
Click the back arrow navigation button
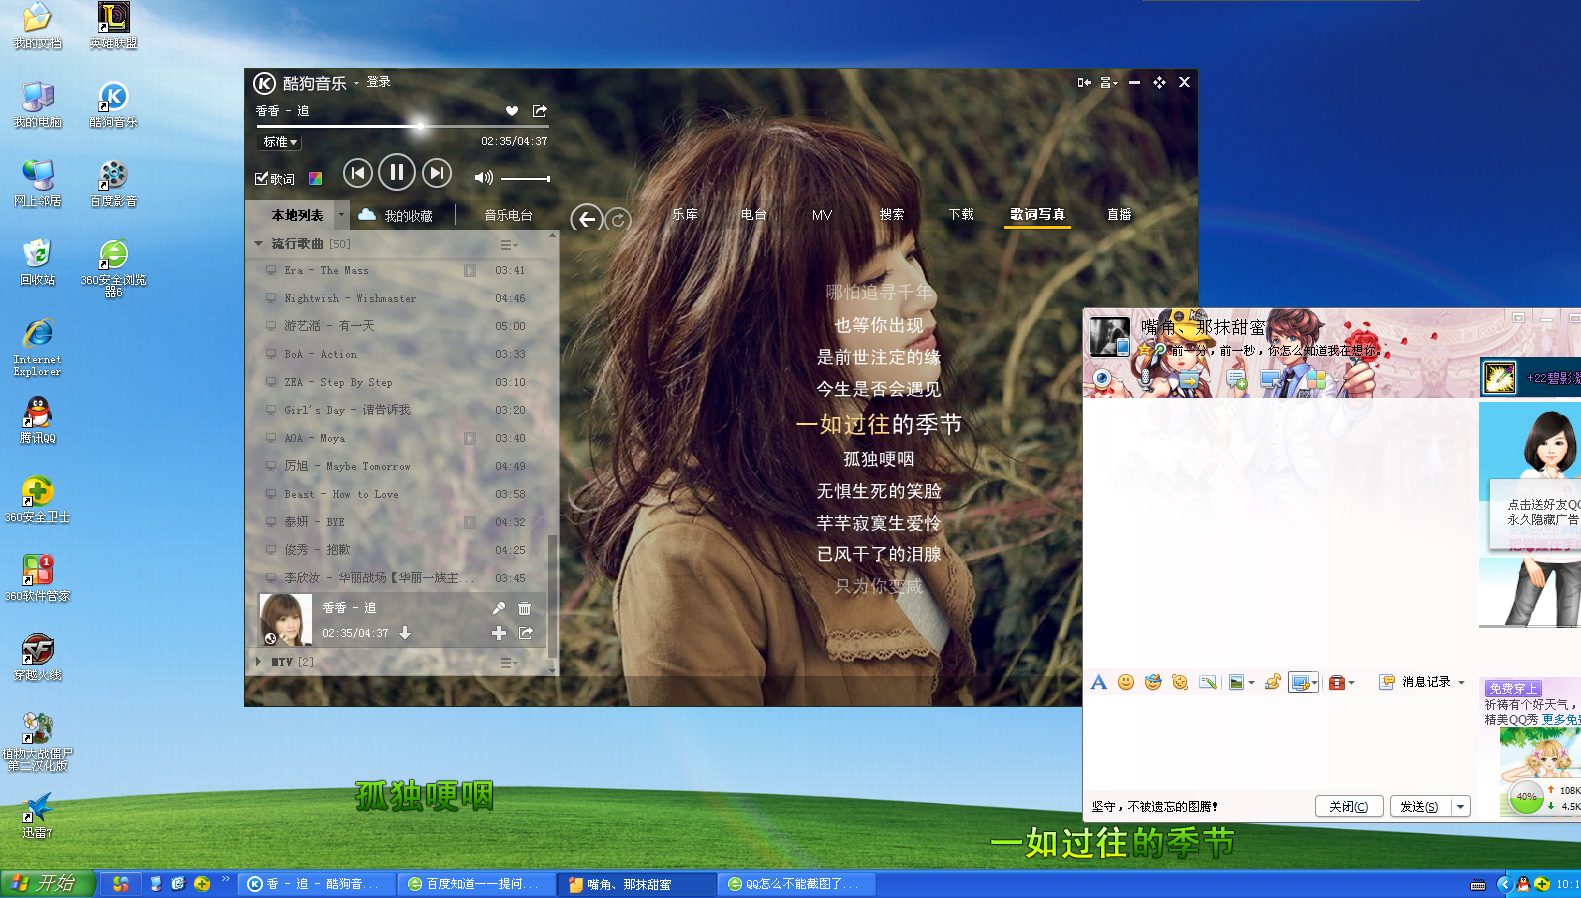click(587, 219)
